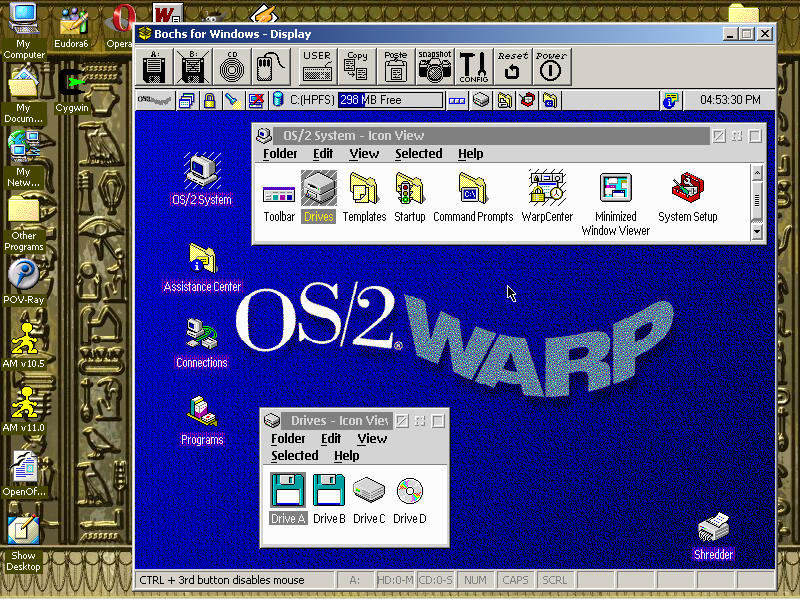
Task: Select the Drive A floppy icon
Action: [288, 498]
